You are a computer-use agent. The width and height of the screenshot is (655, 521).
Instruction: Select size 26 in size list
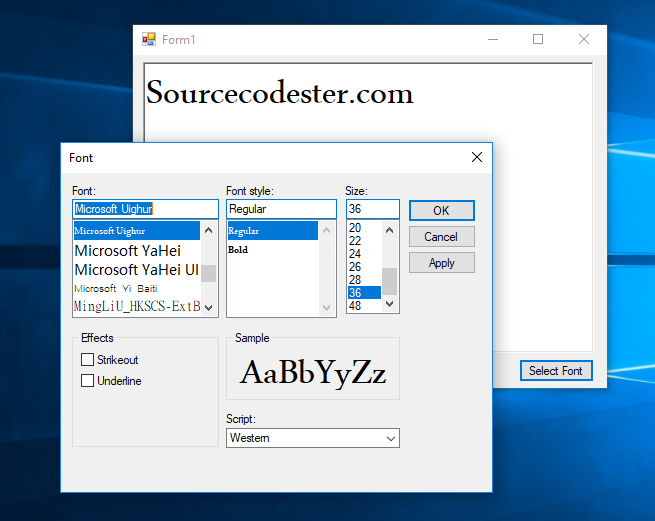point(364,267)
